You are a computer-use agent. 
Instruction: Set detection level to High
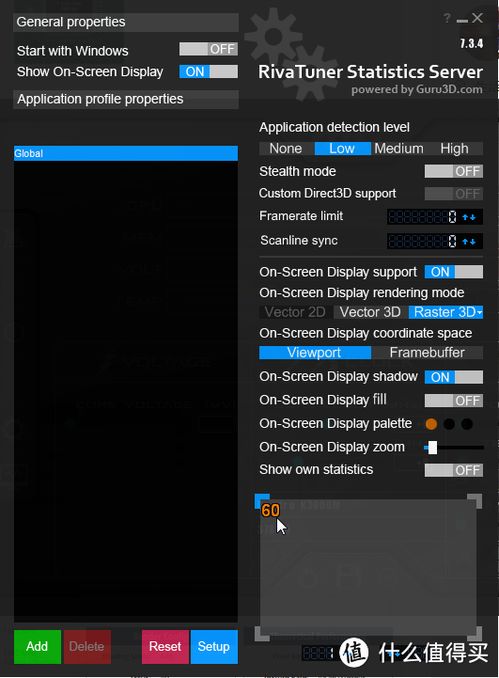pos(454,149)
